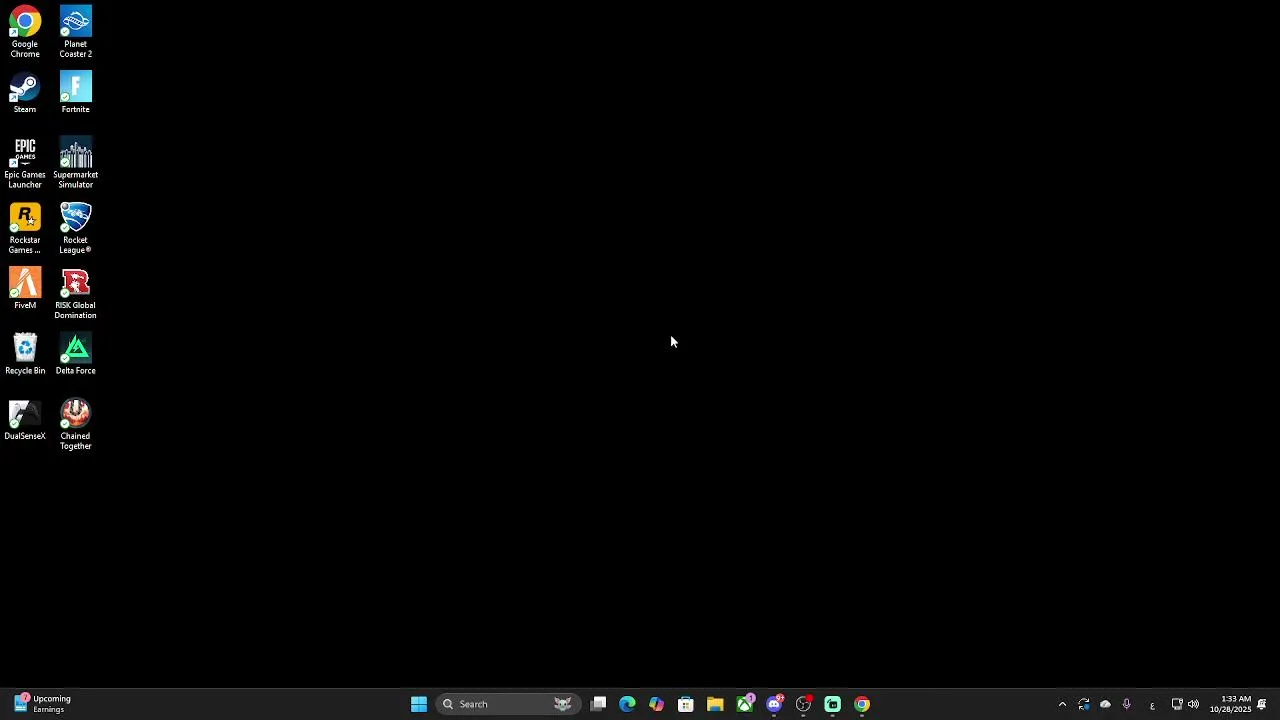The height and width of the screenshot is (720, 1280).
Task: Open the notifications bell
Action: pos(1262,704)
